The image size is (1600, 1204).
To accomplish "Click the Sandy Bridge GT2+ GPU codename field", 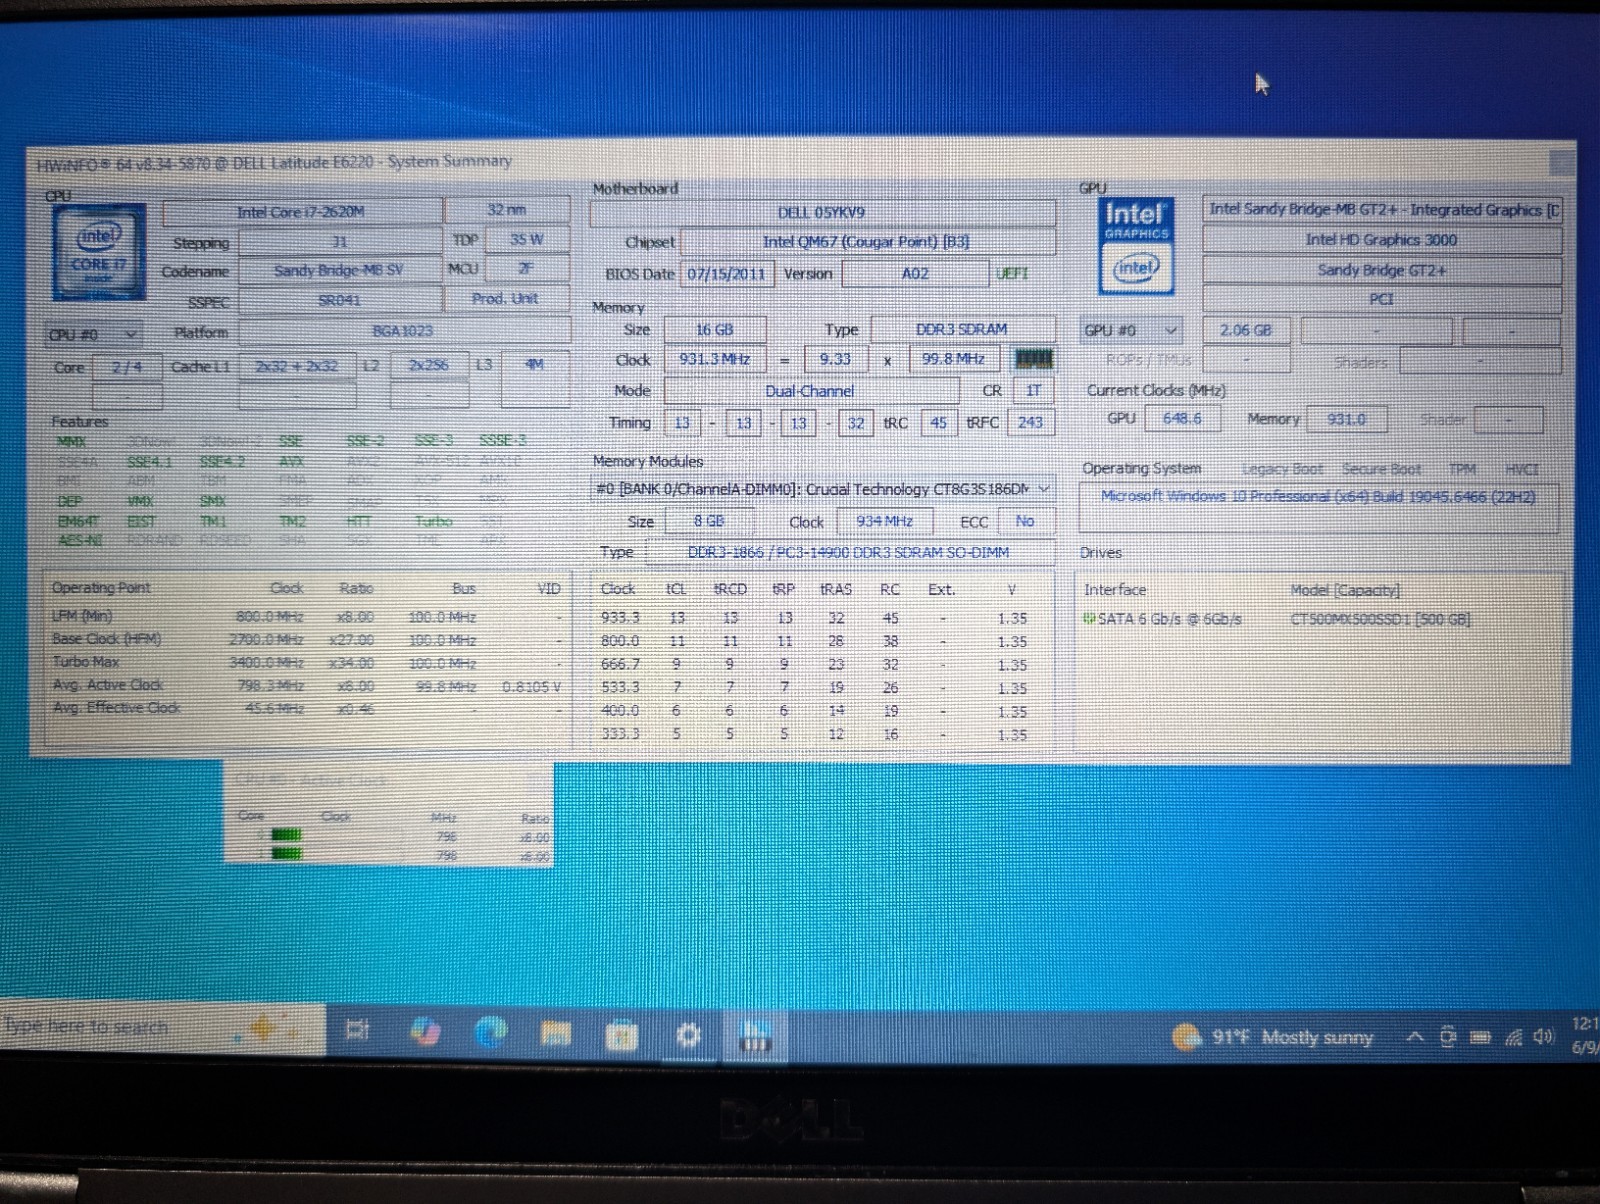I will pos(1381,270).
